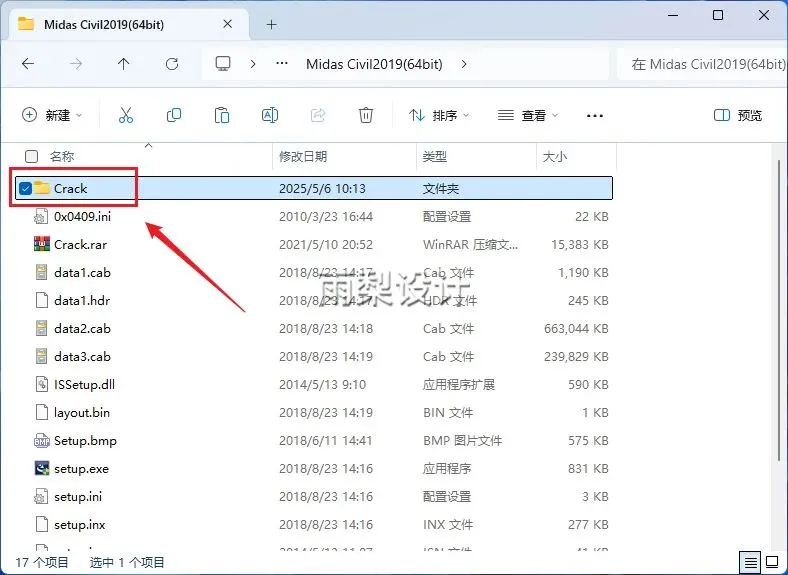Screen dimensions: 788x575
Task: Click the This PC monitor icon
Action: (x=223, y=64)
